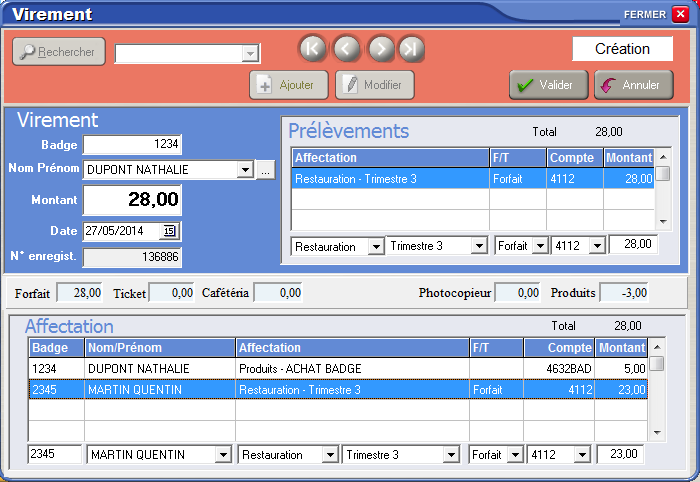Image resolution: width=700 pixels, height=482 pixels.
Task: Go to the next record
Action: (x=380, y=48)
